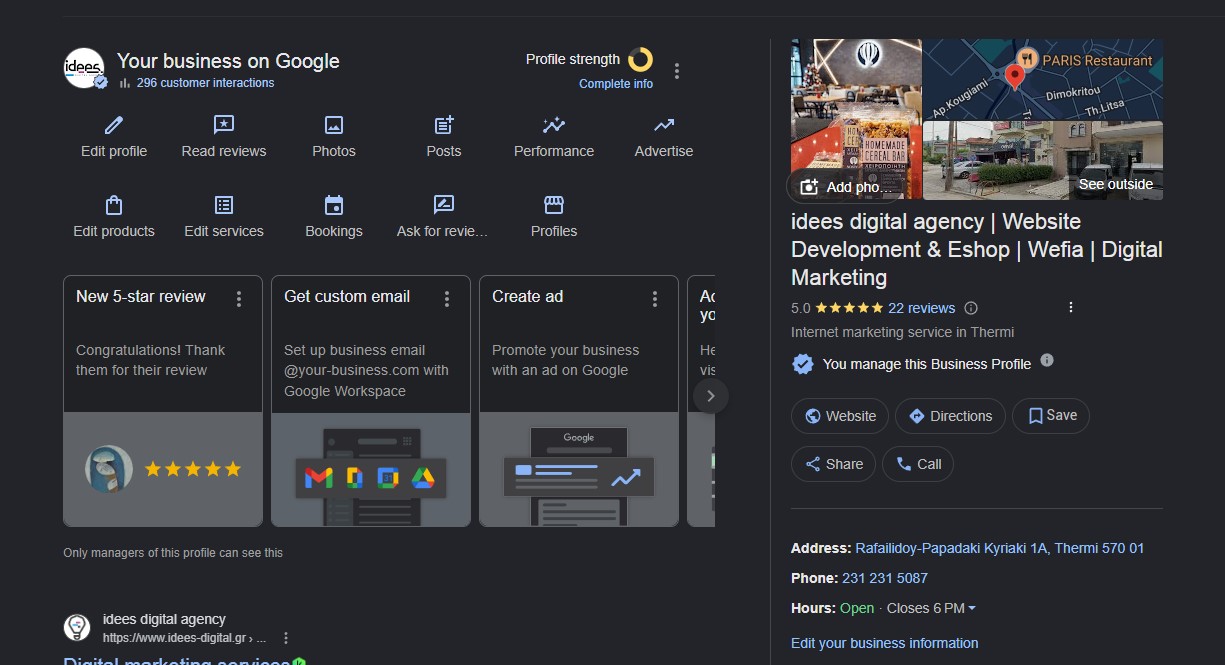Open Get custom email card options menu

click(x=447, y=299)
